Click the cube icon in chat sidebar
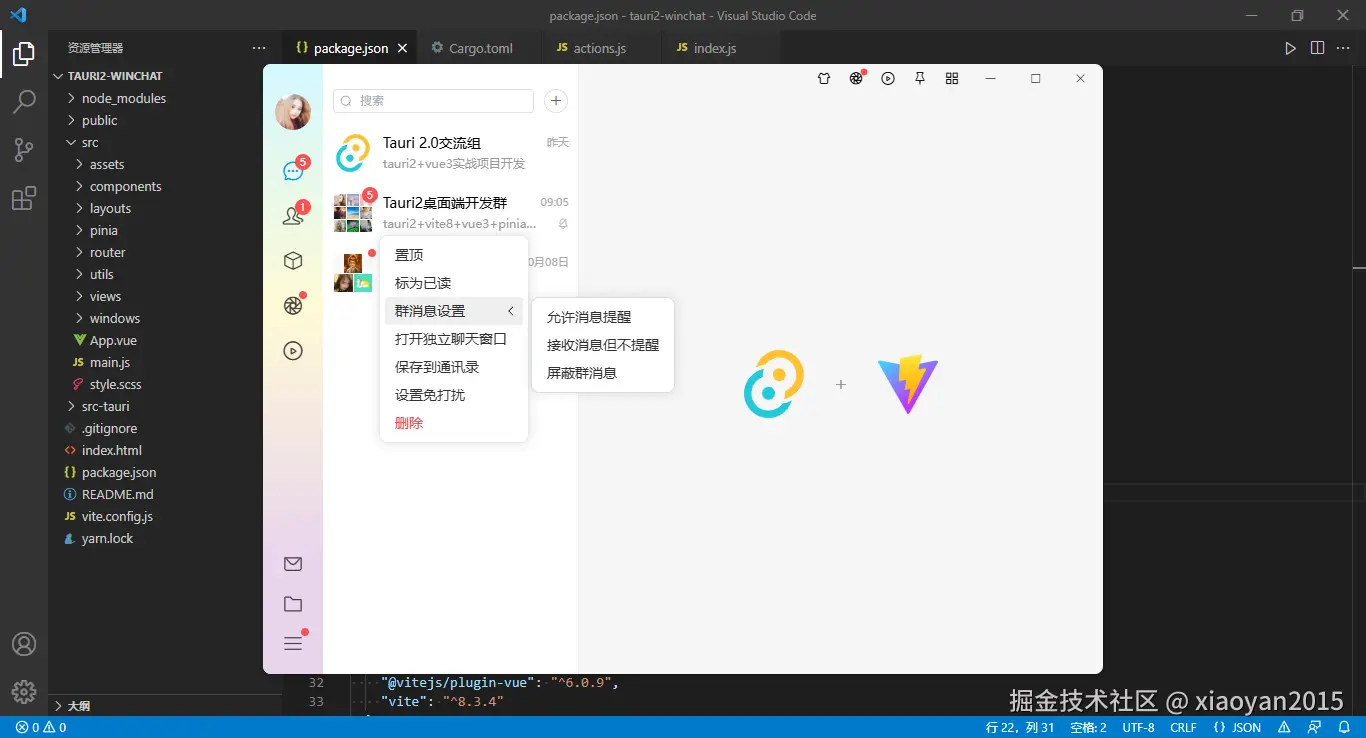The width and height of the screenshot is (1366, 738). click(x=293, y=261)
